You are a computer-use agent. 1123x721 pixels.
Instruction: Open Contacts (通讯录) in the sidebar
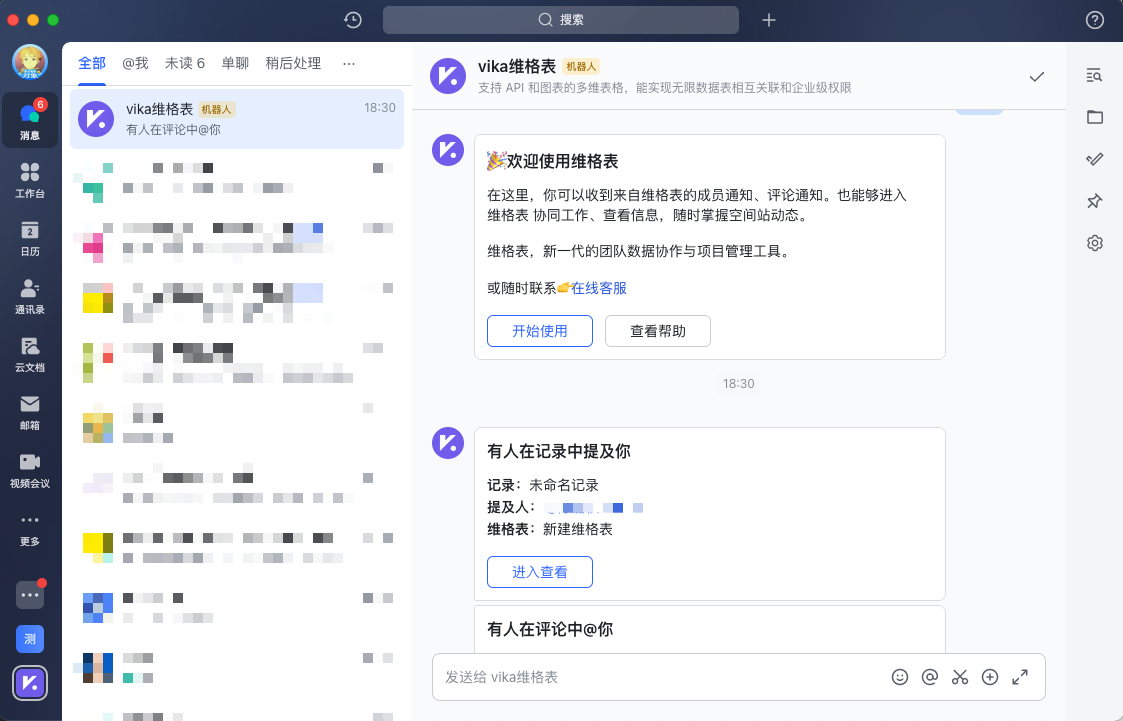coord(30,295)
